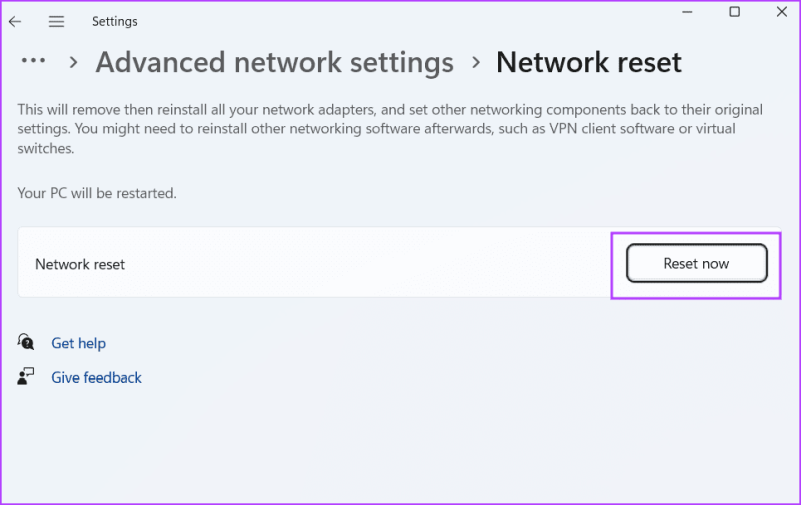Minimize the Settings window
Viewport: 801px width, 505px height.
pos(688,12)
